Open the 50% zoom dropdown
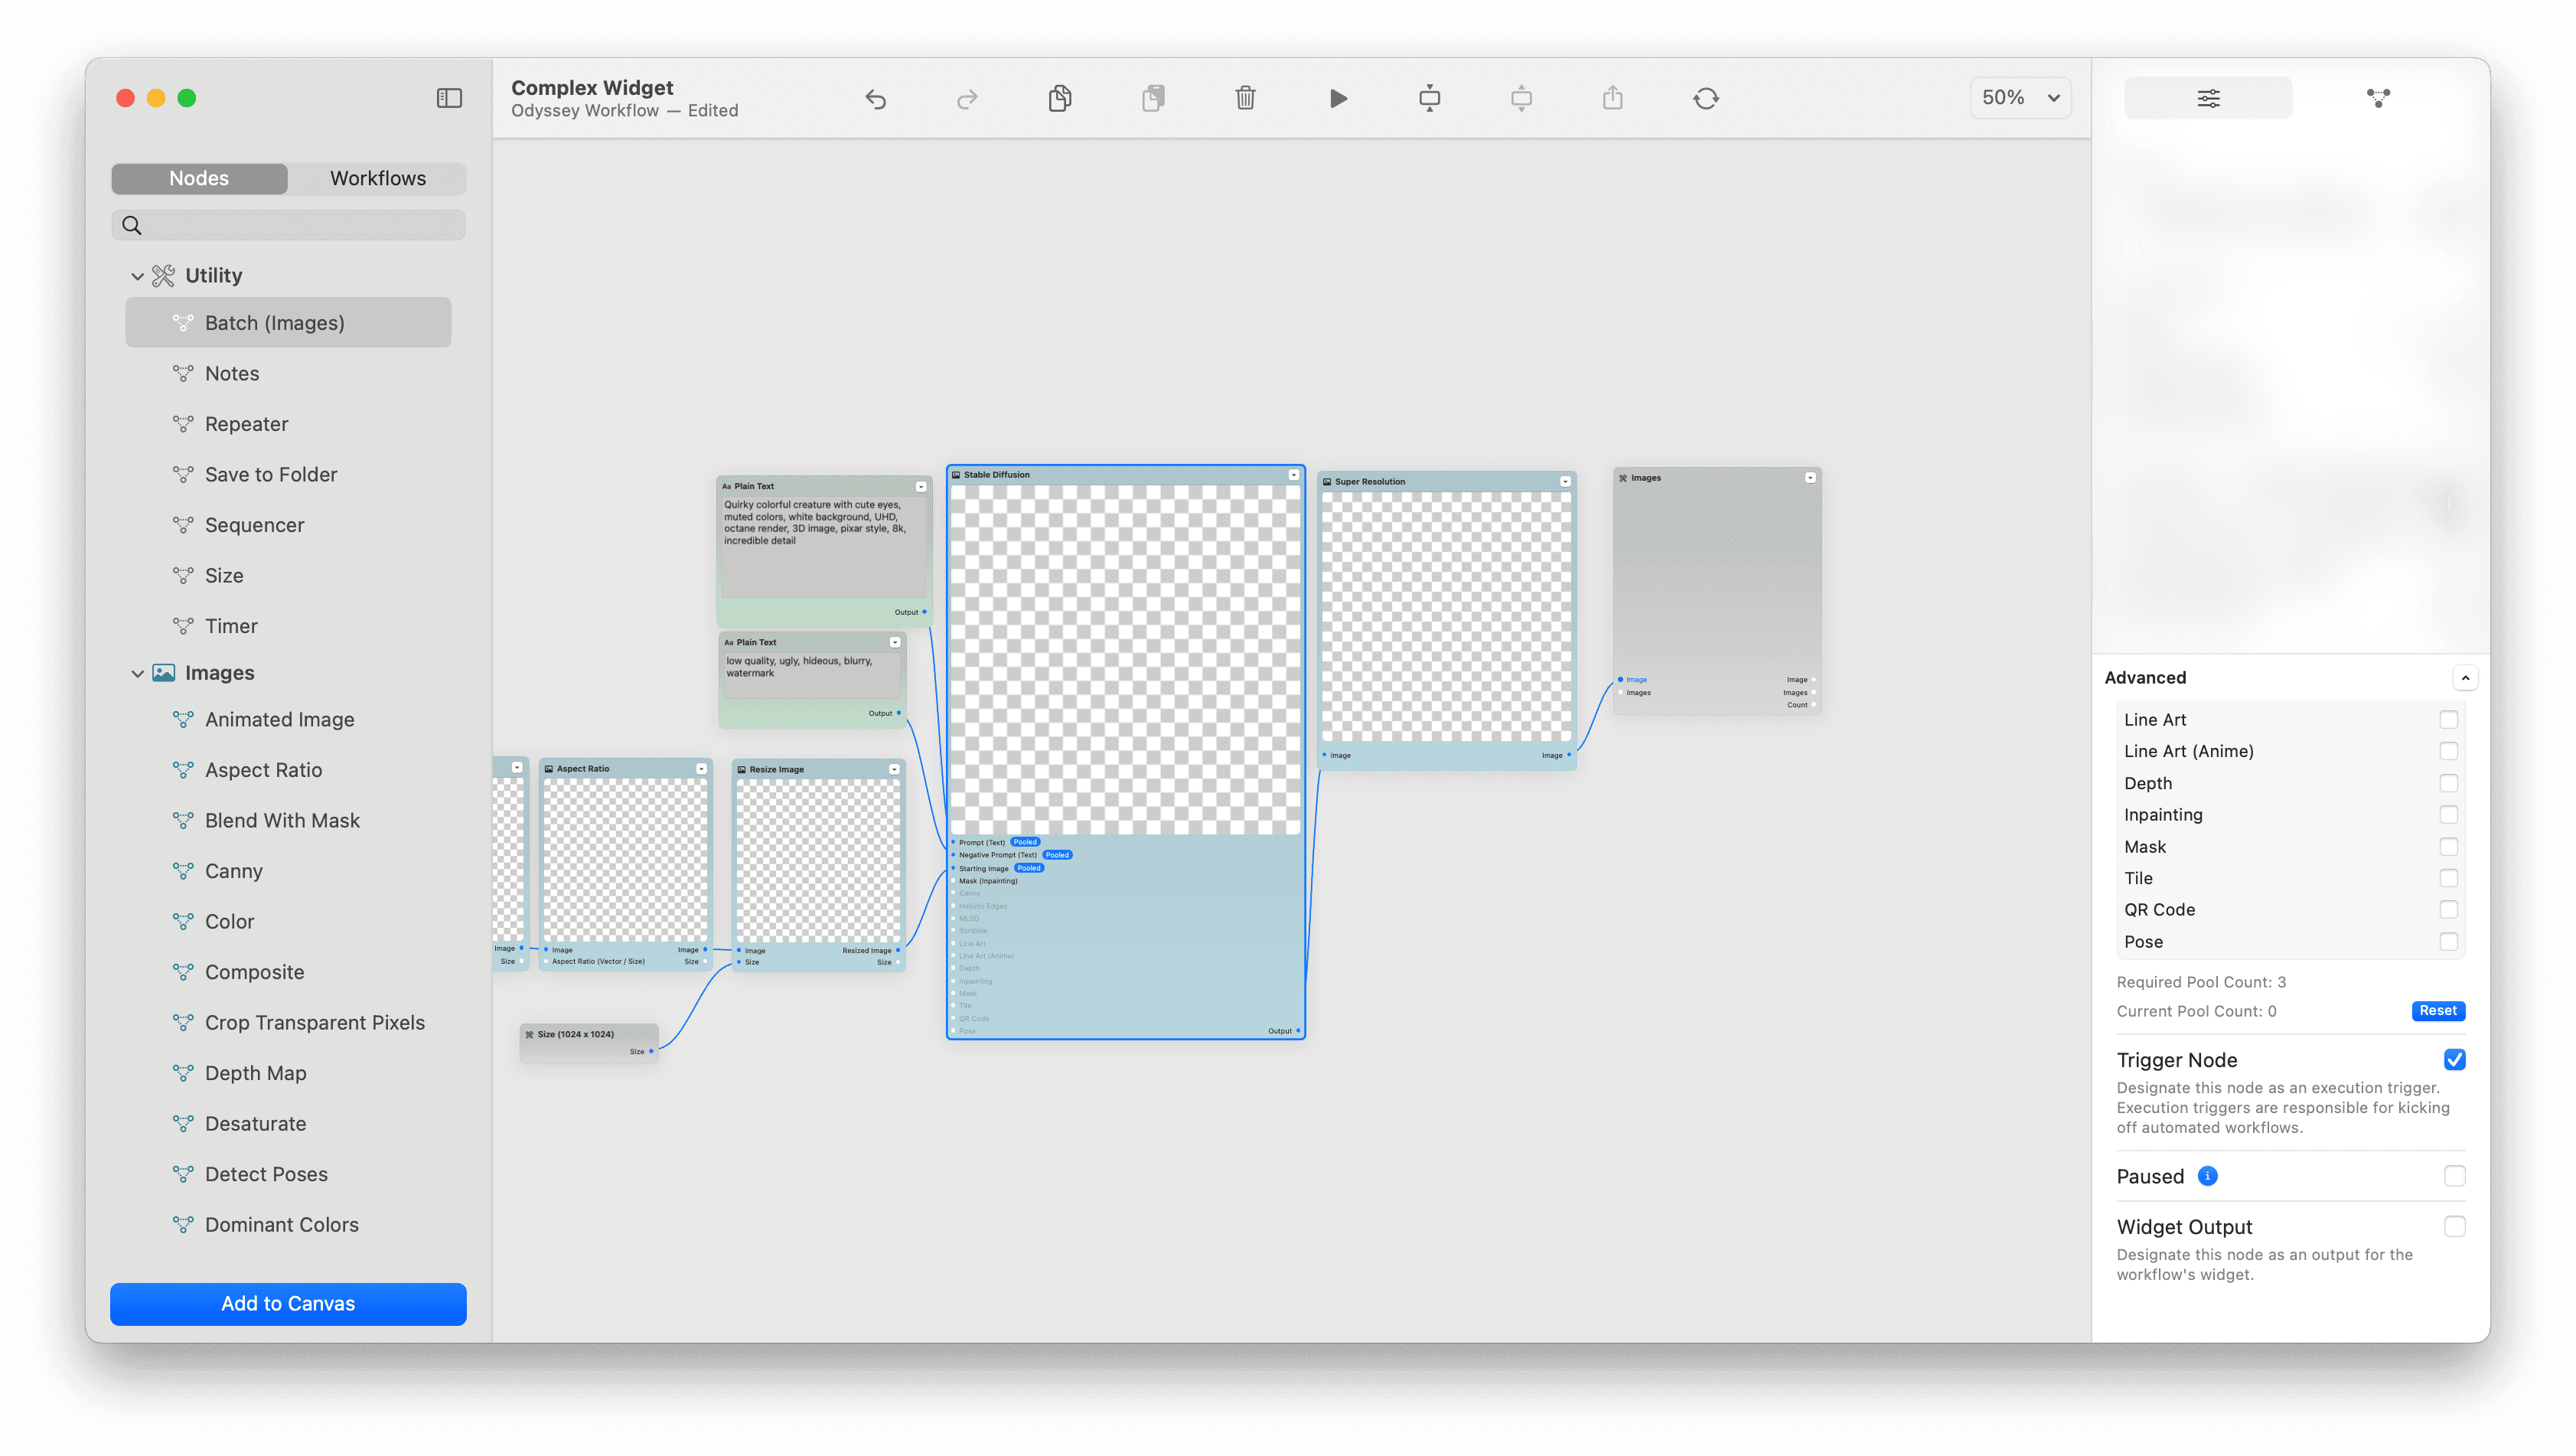2576x1456 pixels. coord(2020,98)
